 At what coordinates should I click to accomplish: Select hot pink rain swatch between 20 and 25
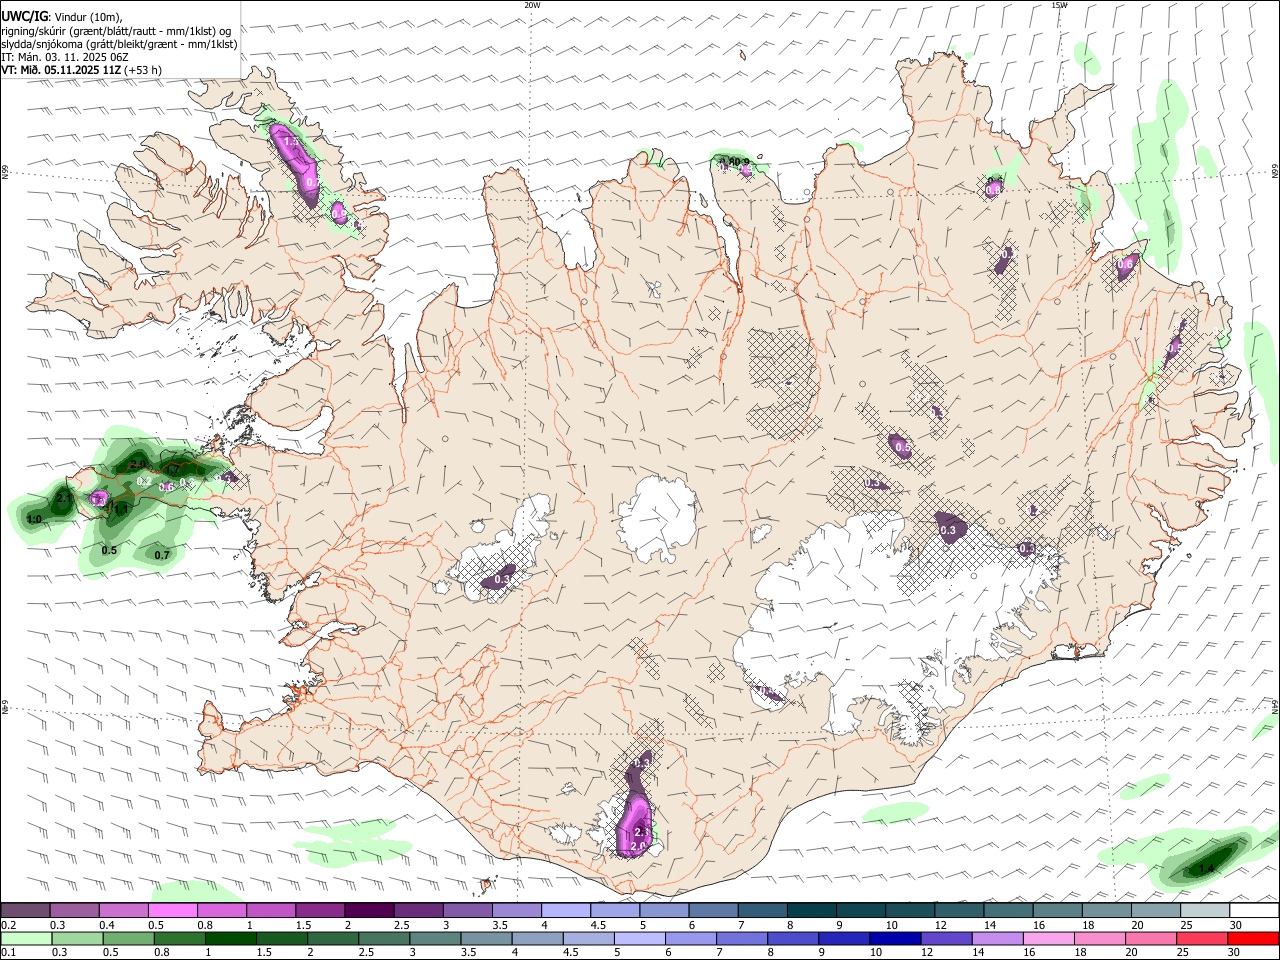click(1151, 938)
